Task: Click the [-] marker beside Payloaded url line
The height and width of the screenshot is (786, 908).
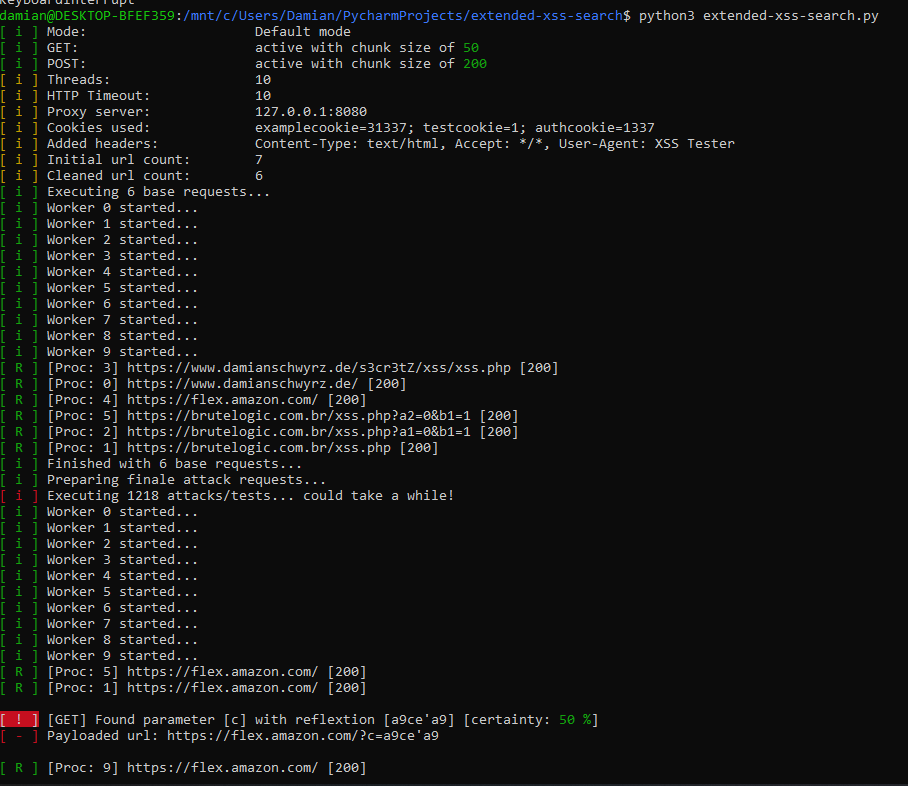Action: point(18,735)
